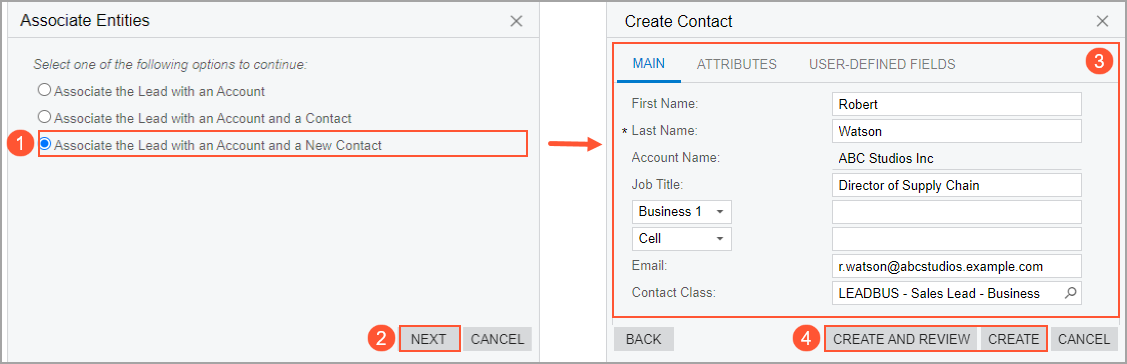Open the User-Defined Fields tab

coord(882,64)
